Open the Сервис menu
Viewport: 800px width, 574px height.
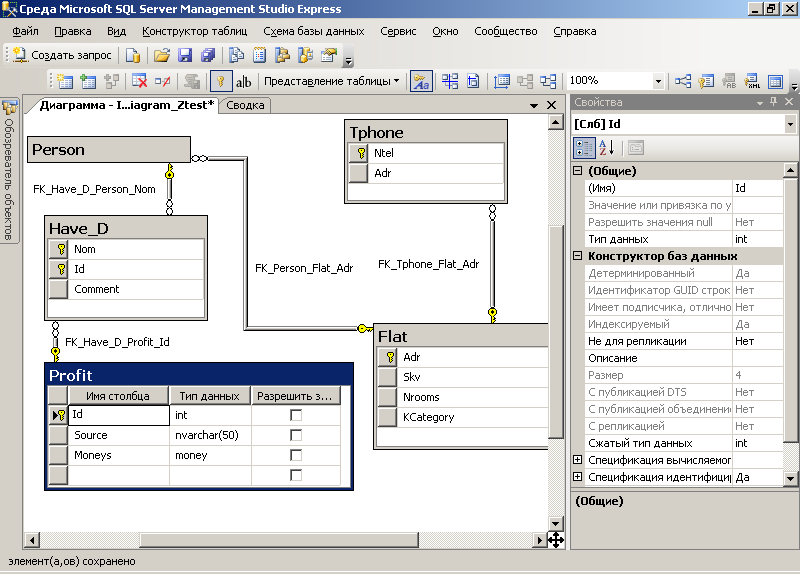point(398,31)
